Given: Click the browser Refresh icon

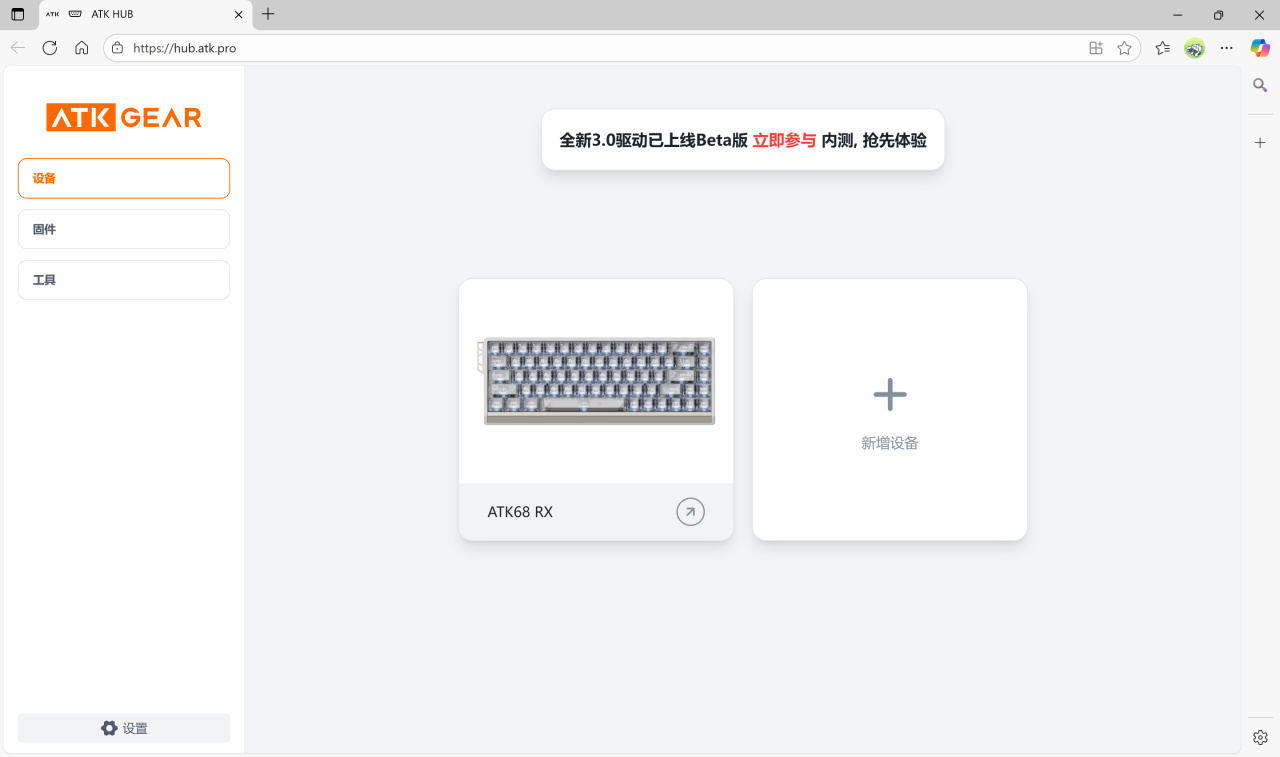Looking at the screenshot, I should click(50, 48).
